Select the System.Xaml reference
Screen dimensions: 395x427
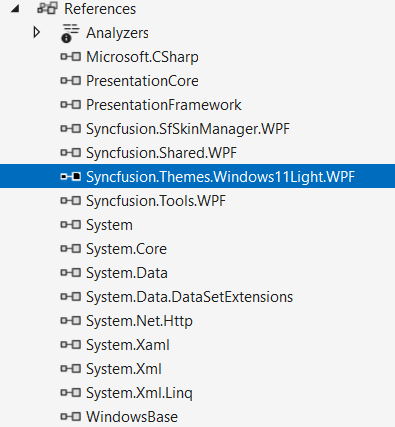pos(128,345)
